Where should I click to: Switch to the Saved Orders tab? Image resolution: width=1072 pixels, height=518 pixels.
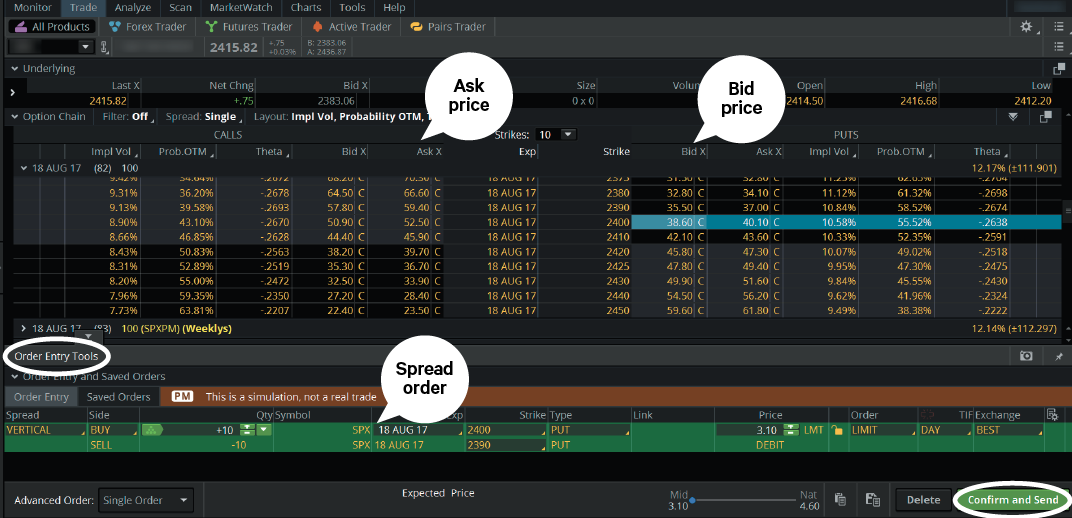tap(118, 396)
